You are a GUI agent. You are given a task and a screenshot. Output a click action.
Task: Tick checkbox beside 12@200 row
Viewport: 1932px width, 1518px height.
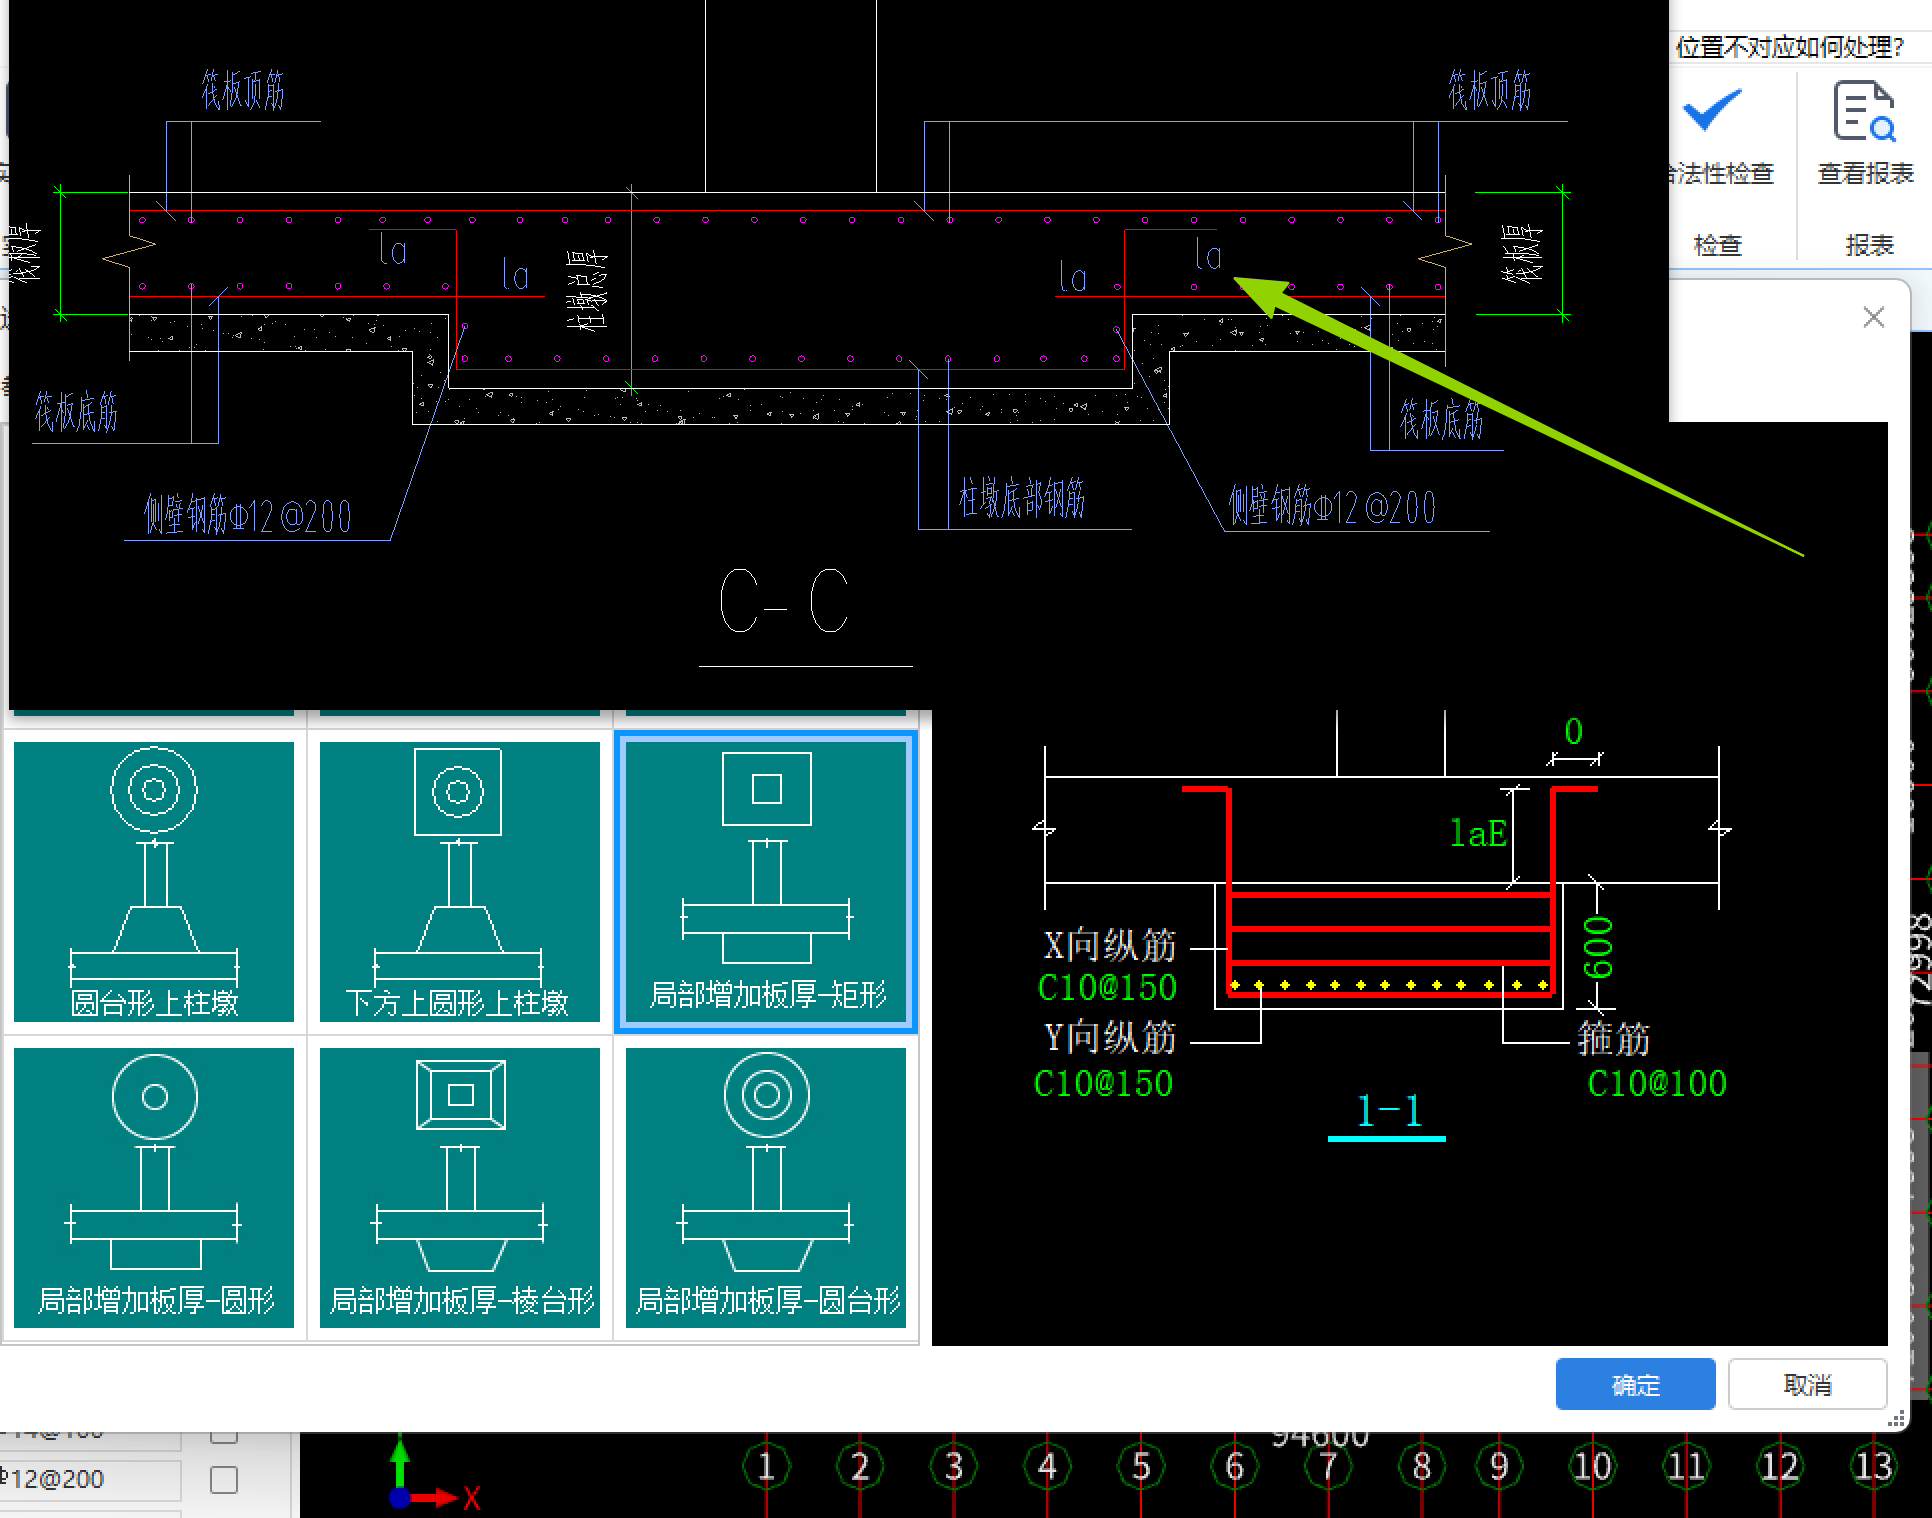pyautogui.click(x=224, y=1479)
